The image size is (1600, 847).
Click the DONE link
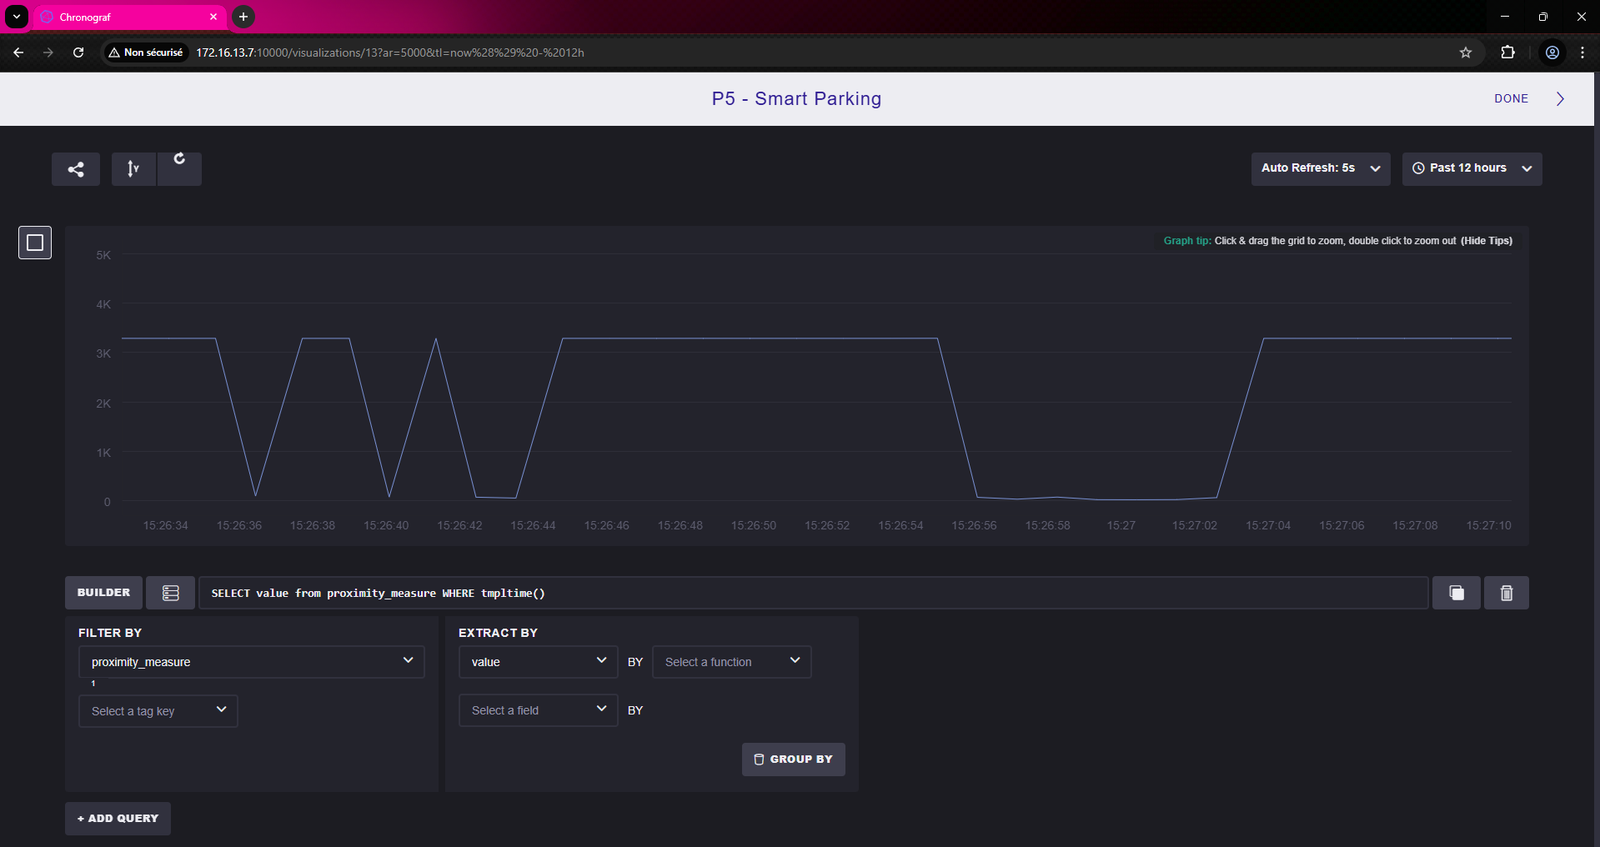point(1510,99)
